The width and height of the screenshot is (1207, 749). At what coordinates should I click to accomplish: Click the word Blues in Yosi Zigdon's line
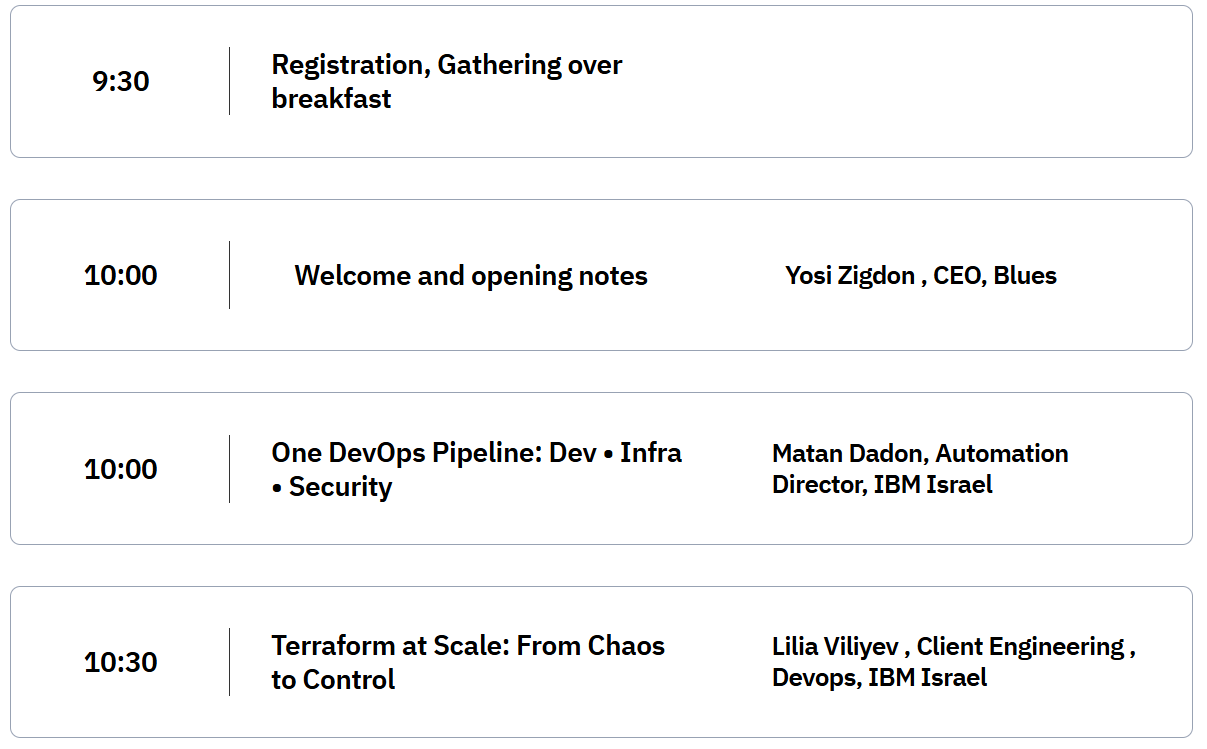point(1025,276)
